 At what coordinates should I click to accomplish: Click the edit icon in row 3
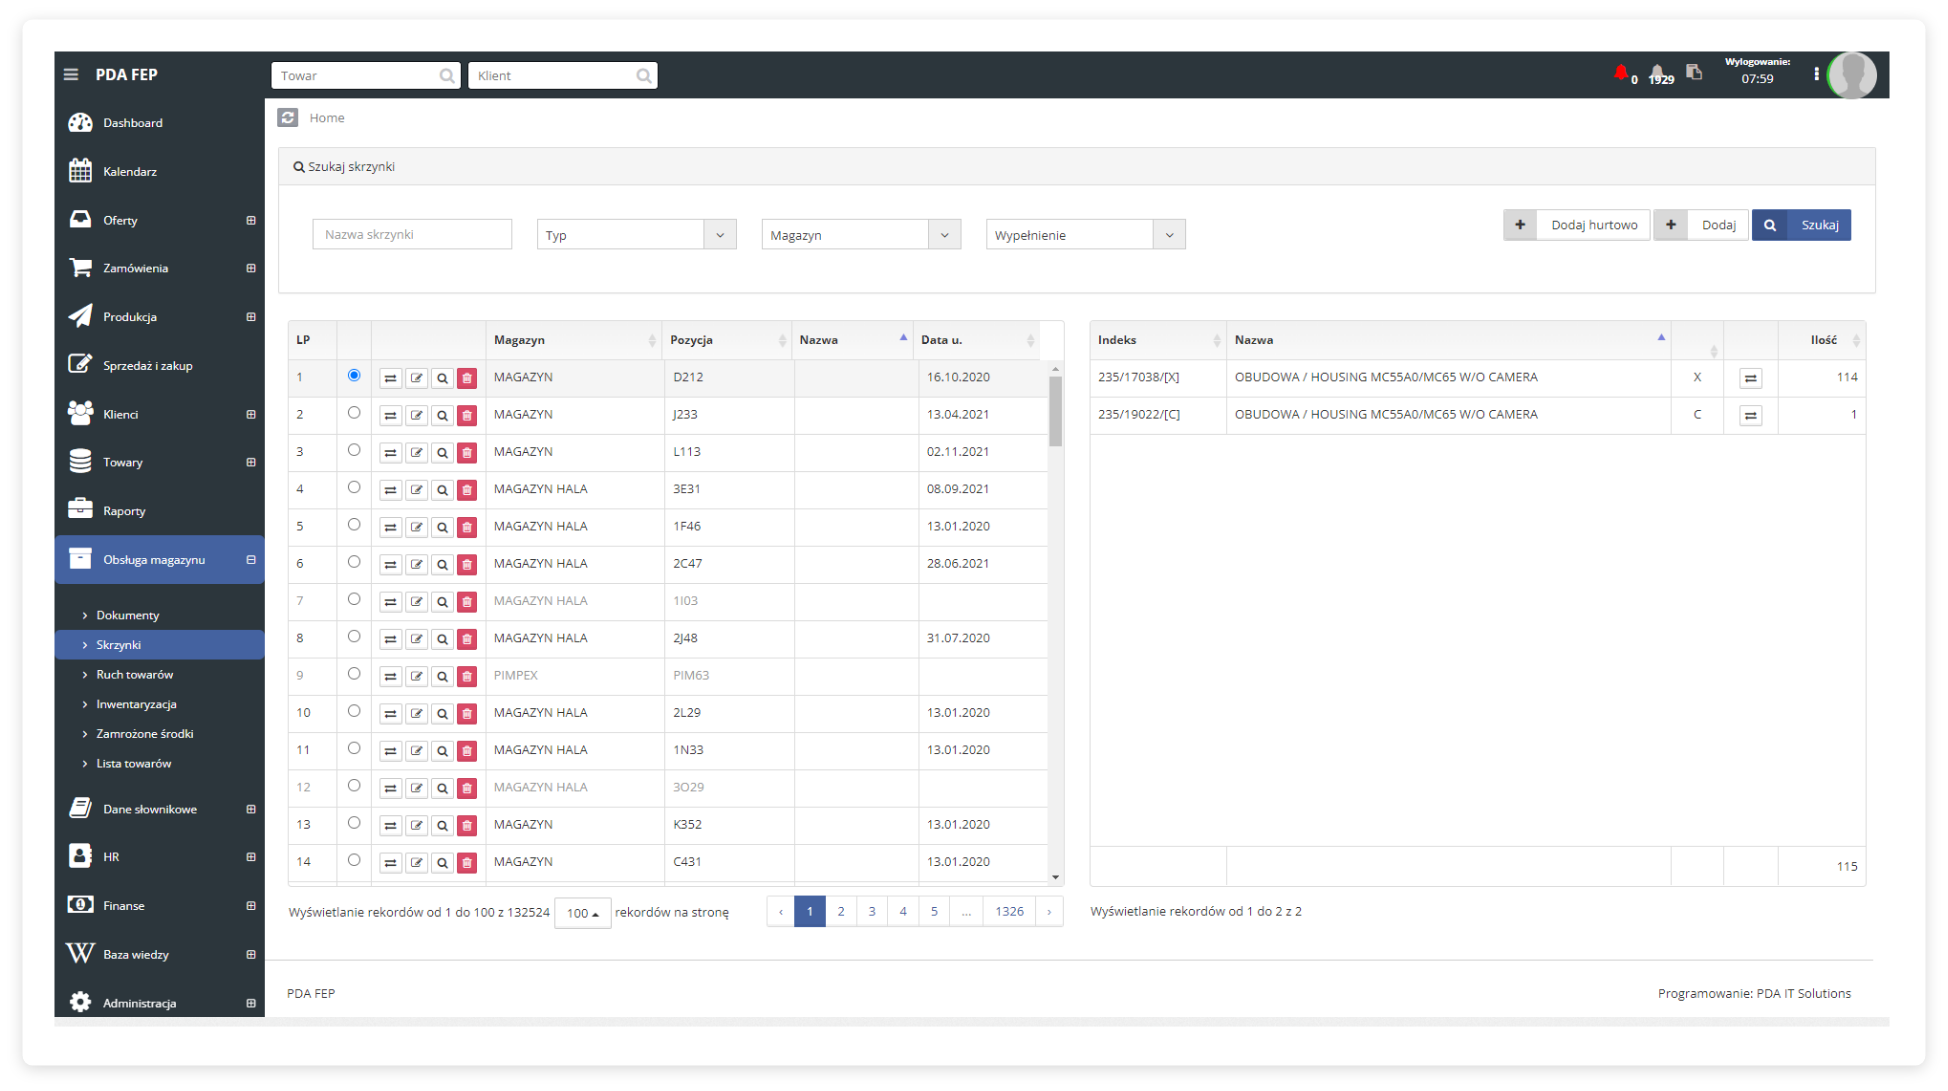416,453
